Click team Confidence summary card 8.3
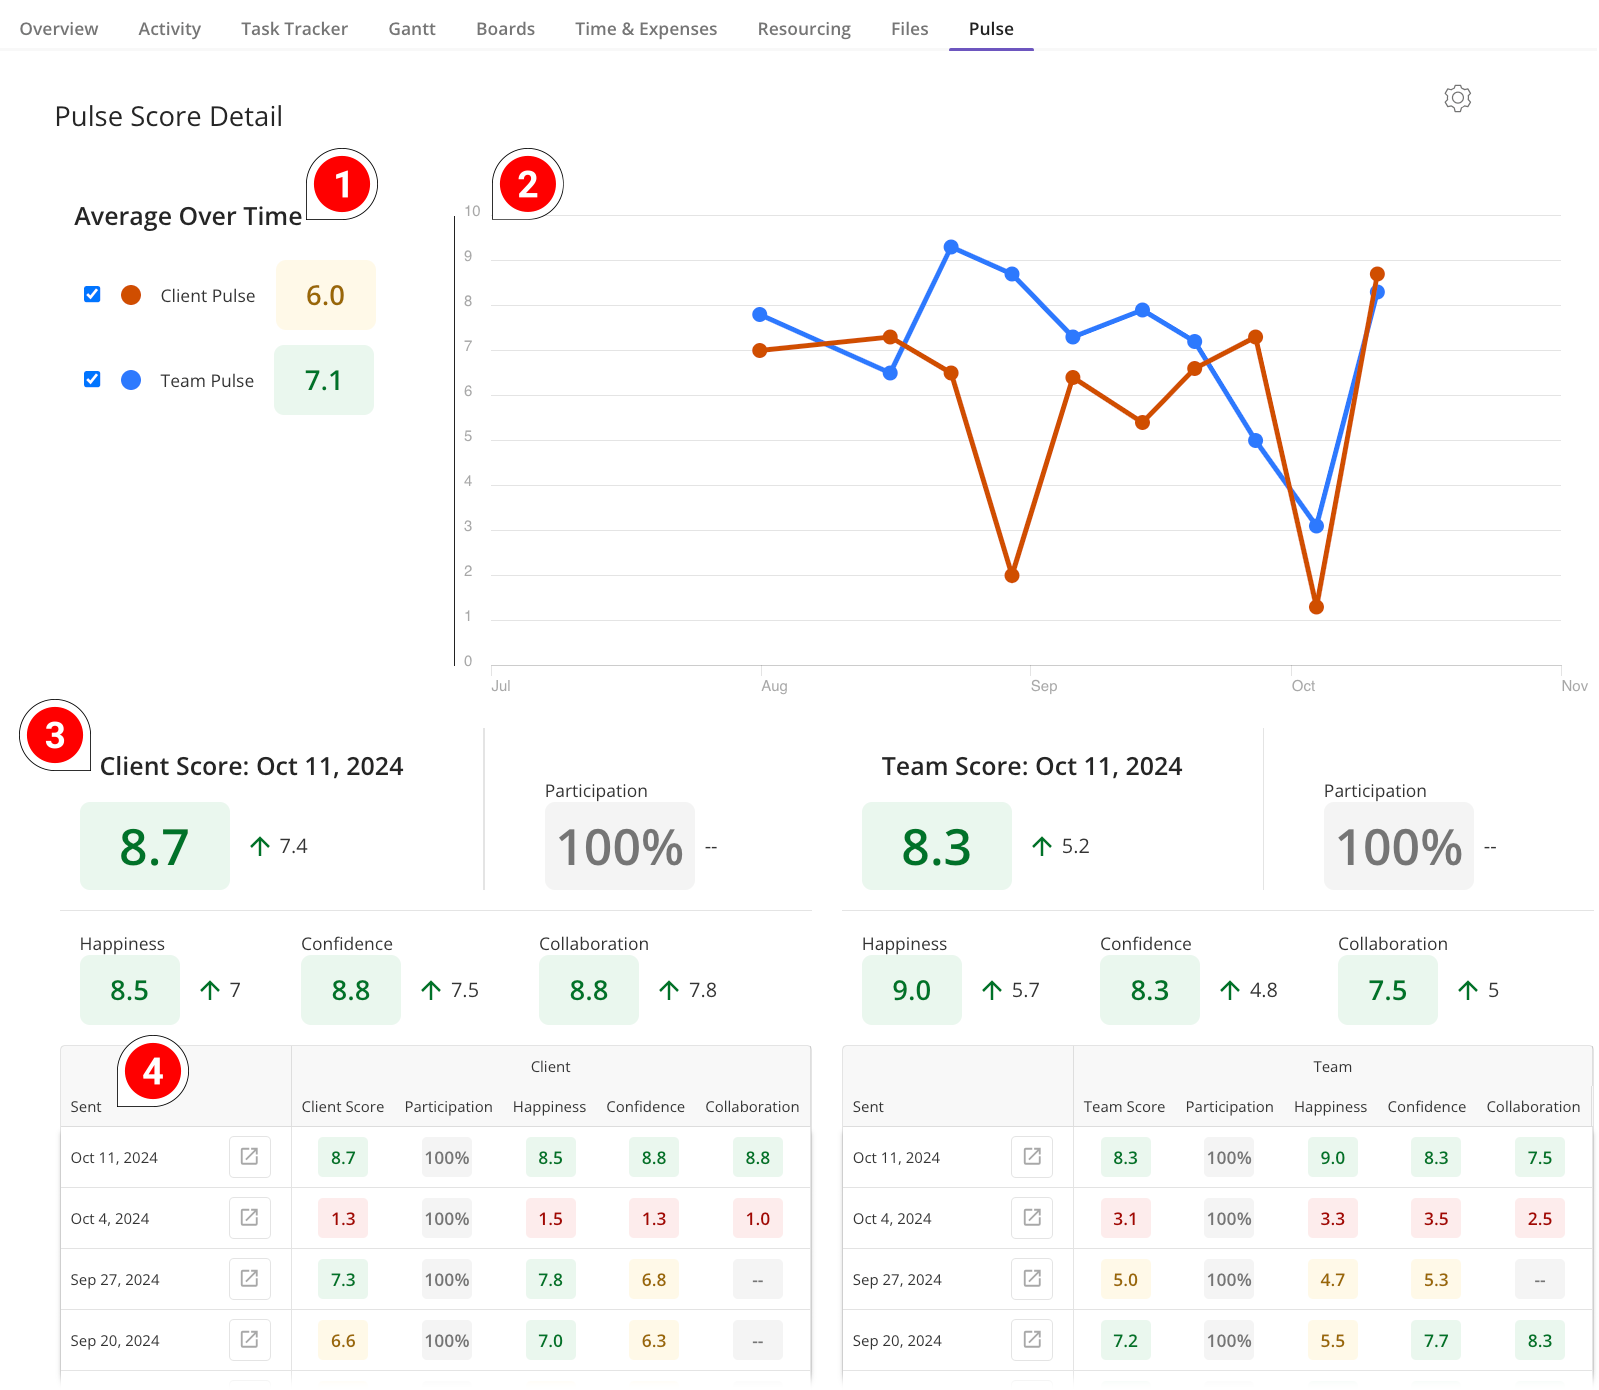 point(1150,990)
